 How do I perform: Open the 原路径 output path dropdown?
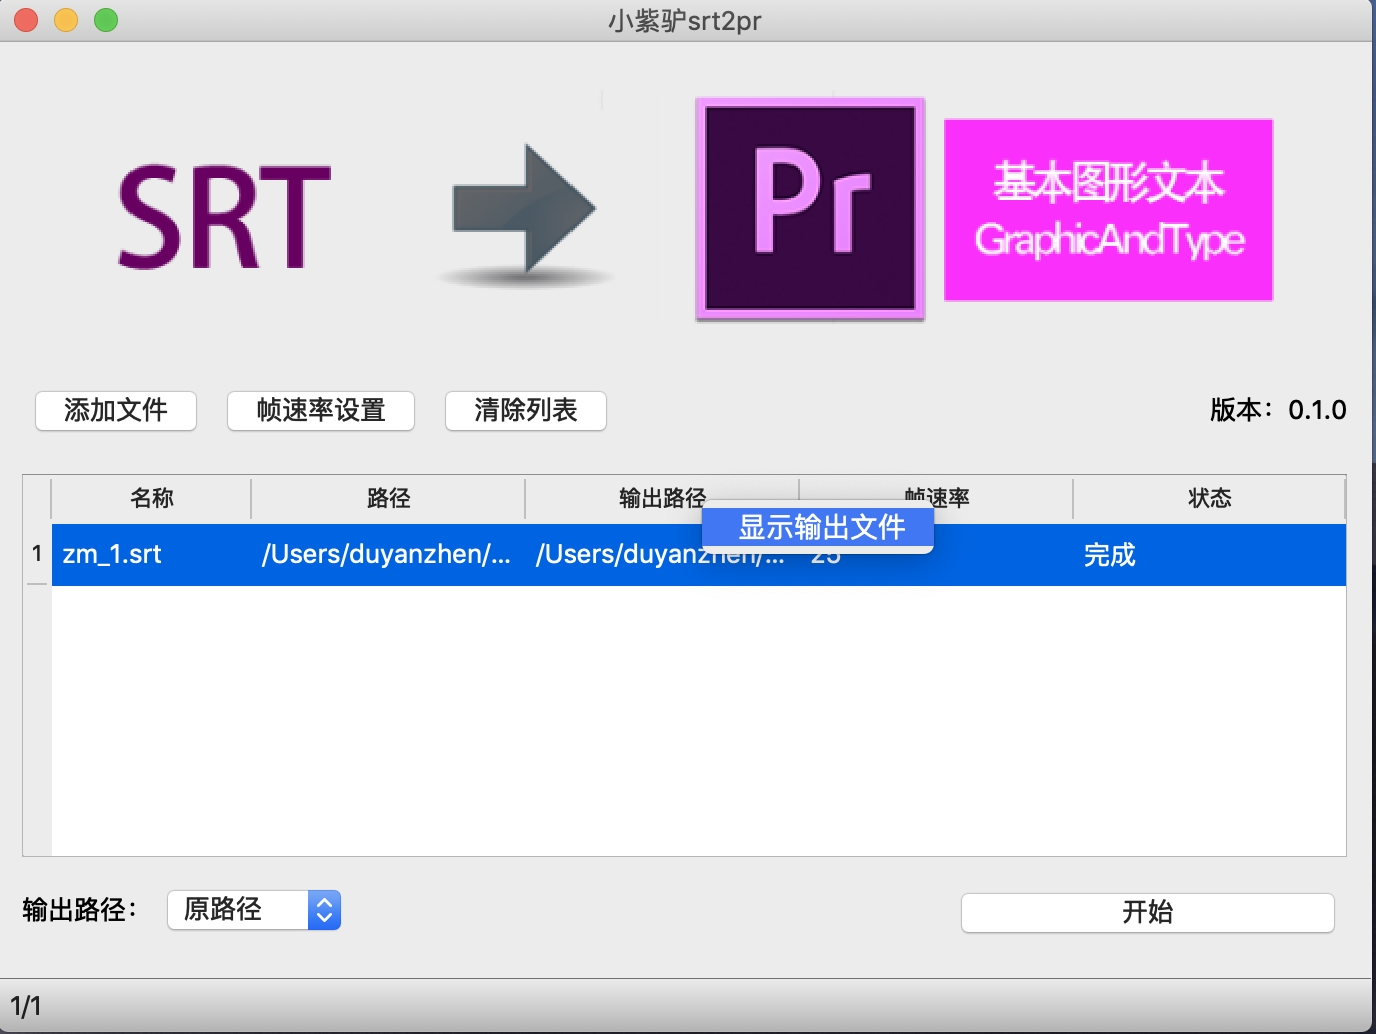254,910
